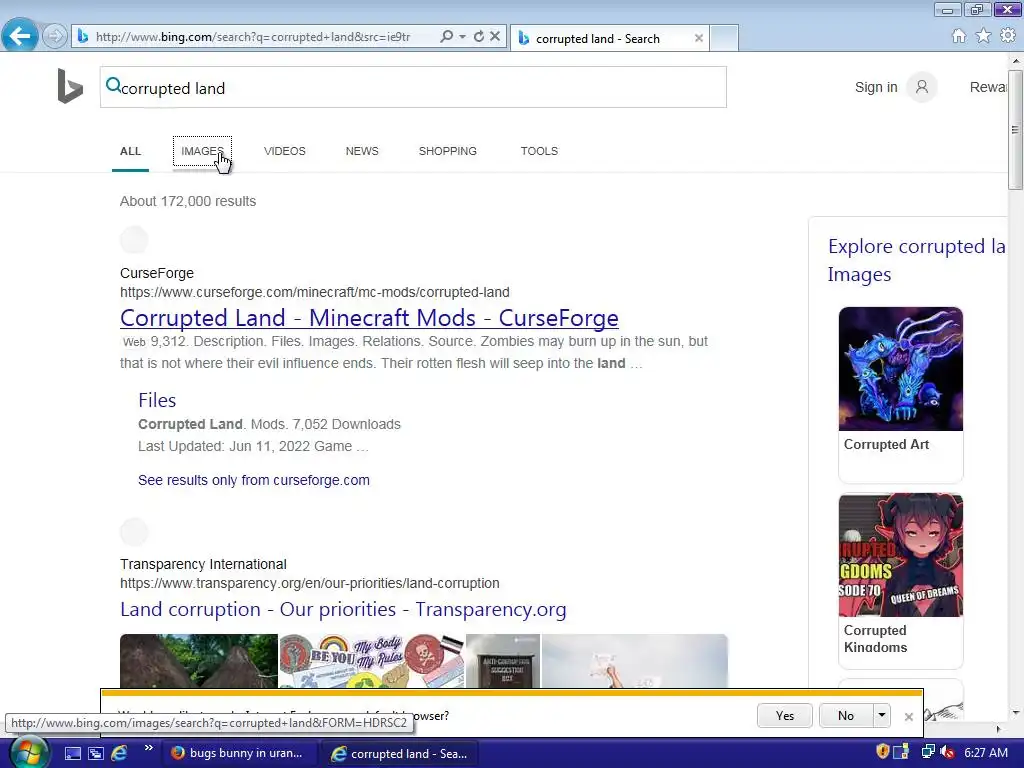Switch to the 'bugs bunny in uran...' taskbar window
Screen dimensions: 1024x768
tap(238, 753)
